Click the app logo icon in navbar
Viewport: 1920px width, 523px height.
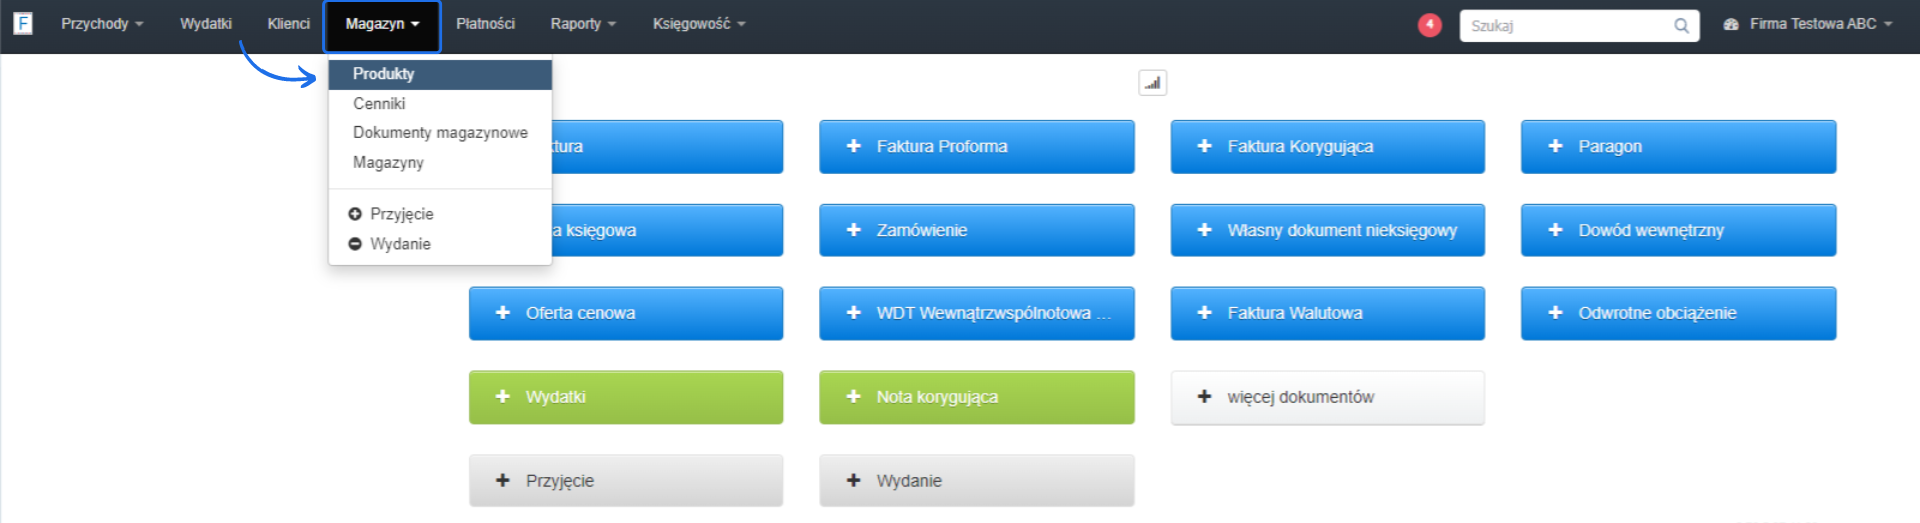tap(22, 23)
